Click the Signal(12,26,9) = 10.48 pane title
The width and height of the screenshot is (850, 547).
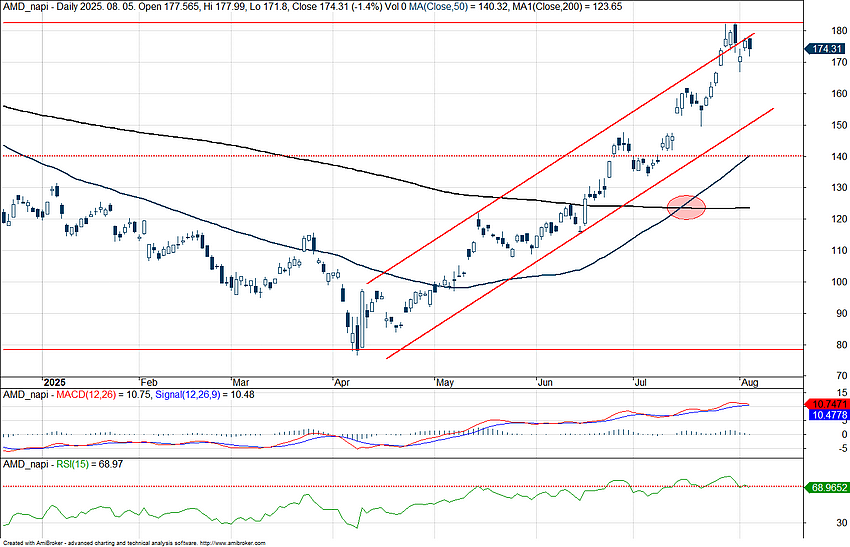(205, 395)
